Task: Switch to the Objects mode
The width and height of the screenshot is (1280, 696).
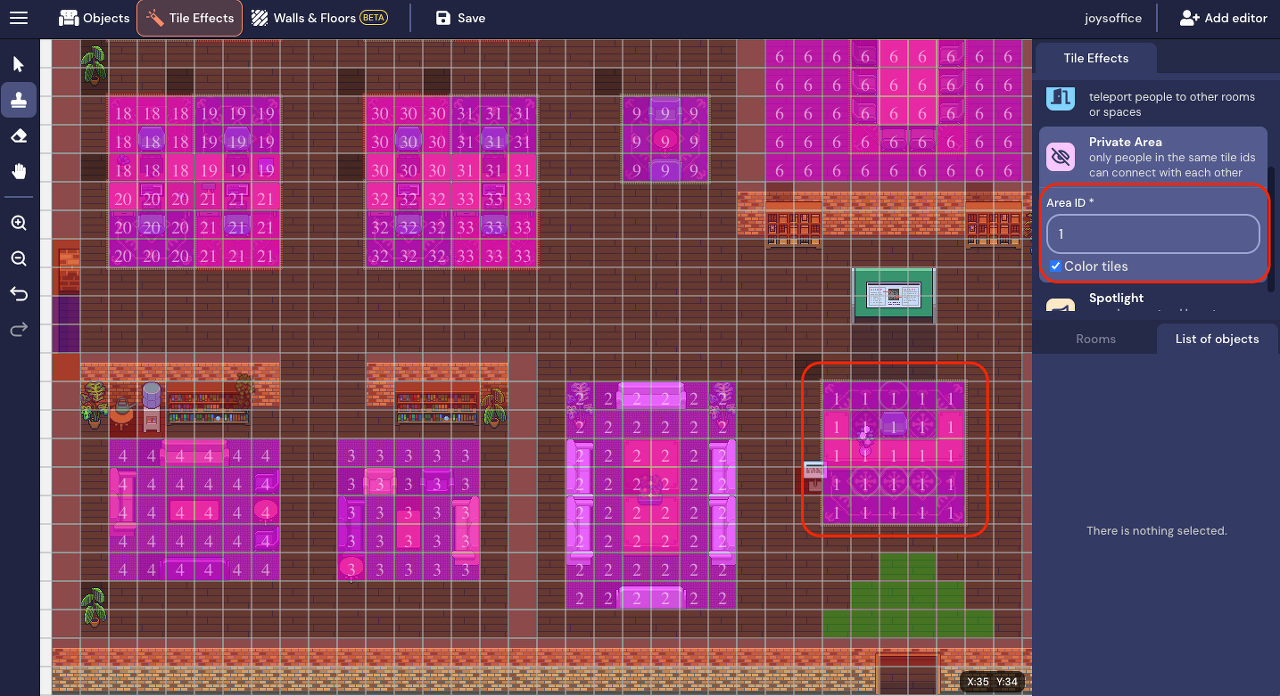Action: coord(94,18)
